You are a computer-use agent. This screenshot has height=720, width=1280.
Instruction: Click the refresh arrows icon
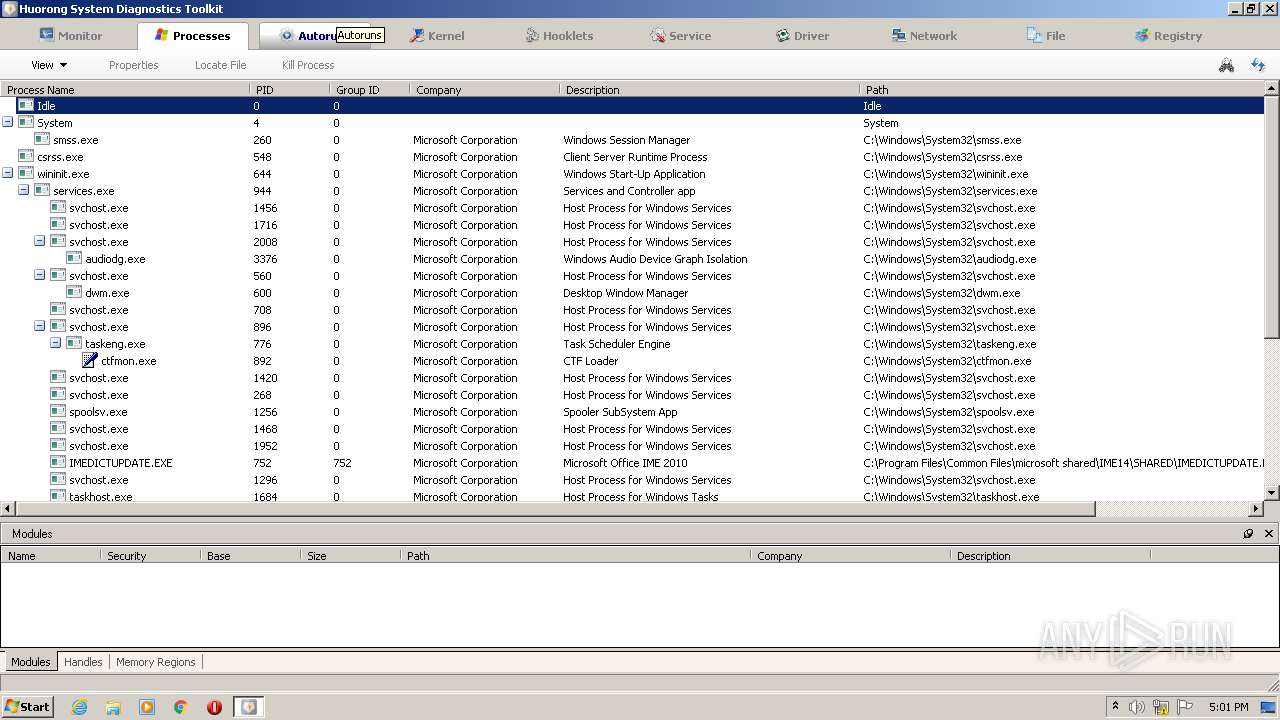coord(1258,65)
